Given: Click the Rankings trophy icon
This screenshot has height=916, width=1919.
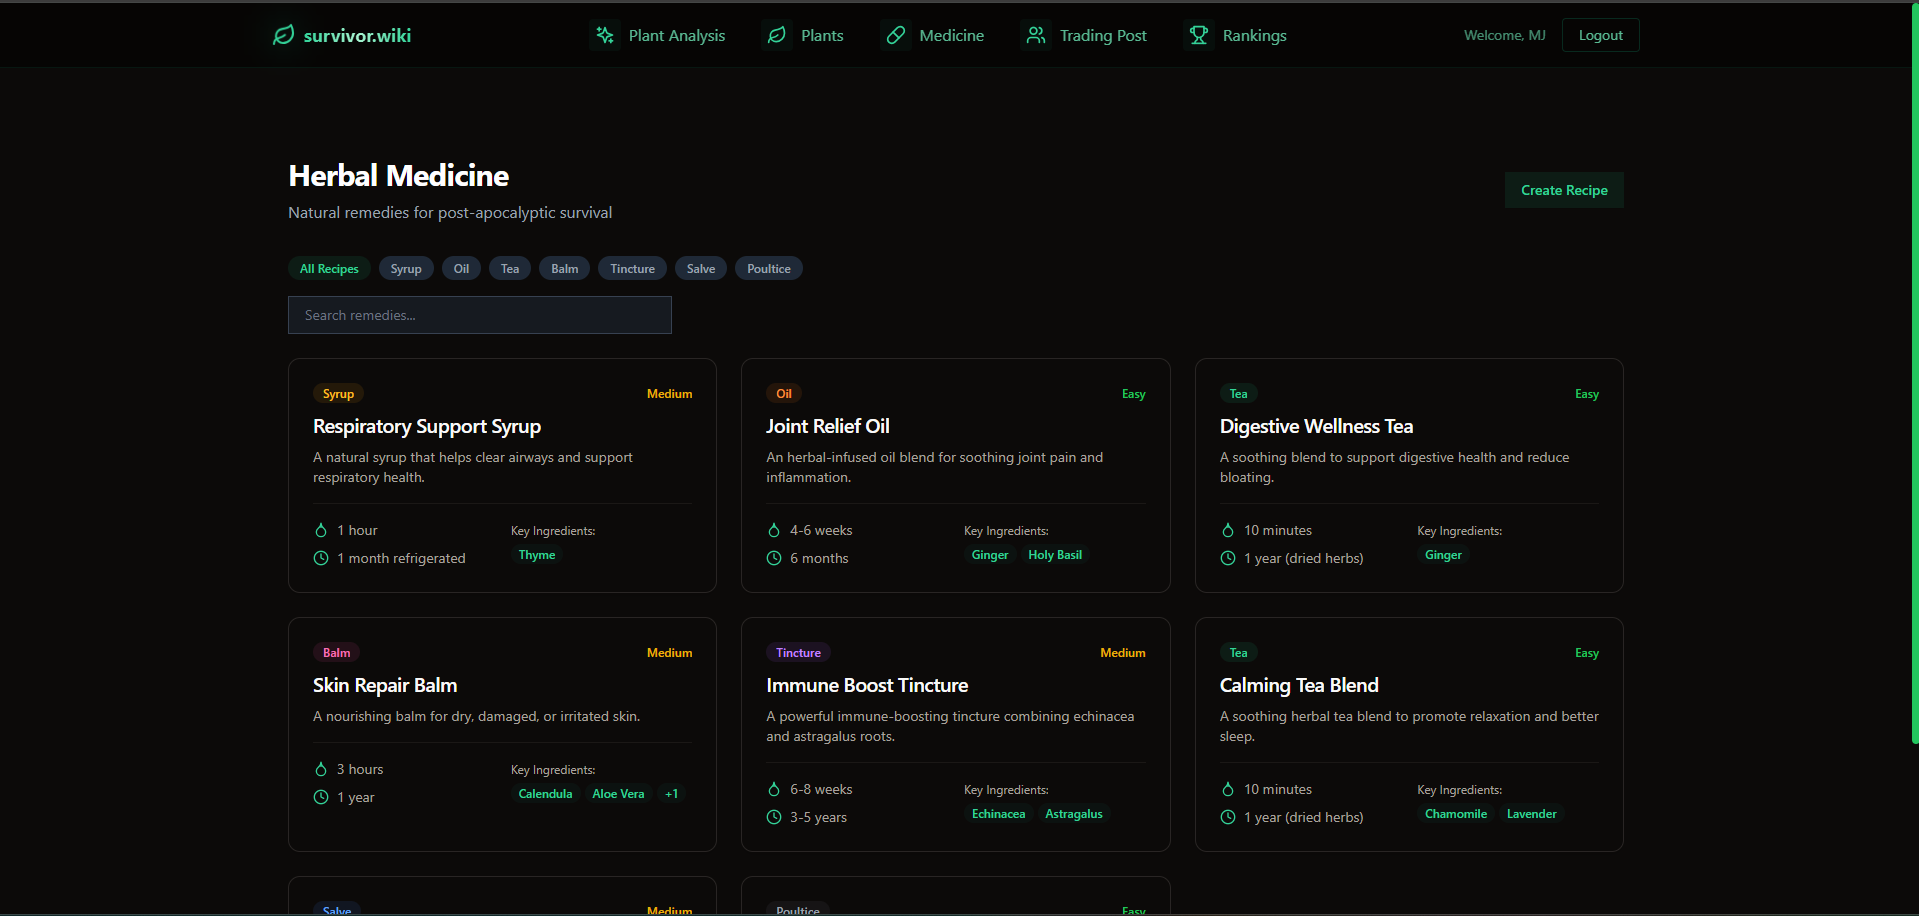Looking at the screenshot, I should [x=1199, y=35].
